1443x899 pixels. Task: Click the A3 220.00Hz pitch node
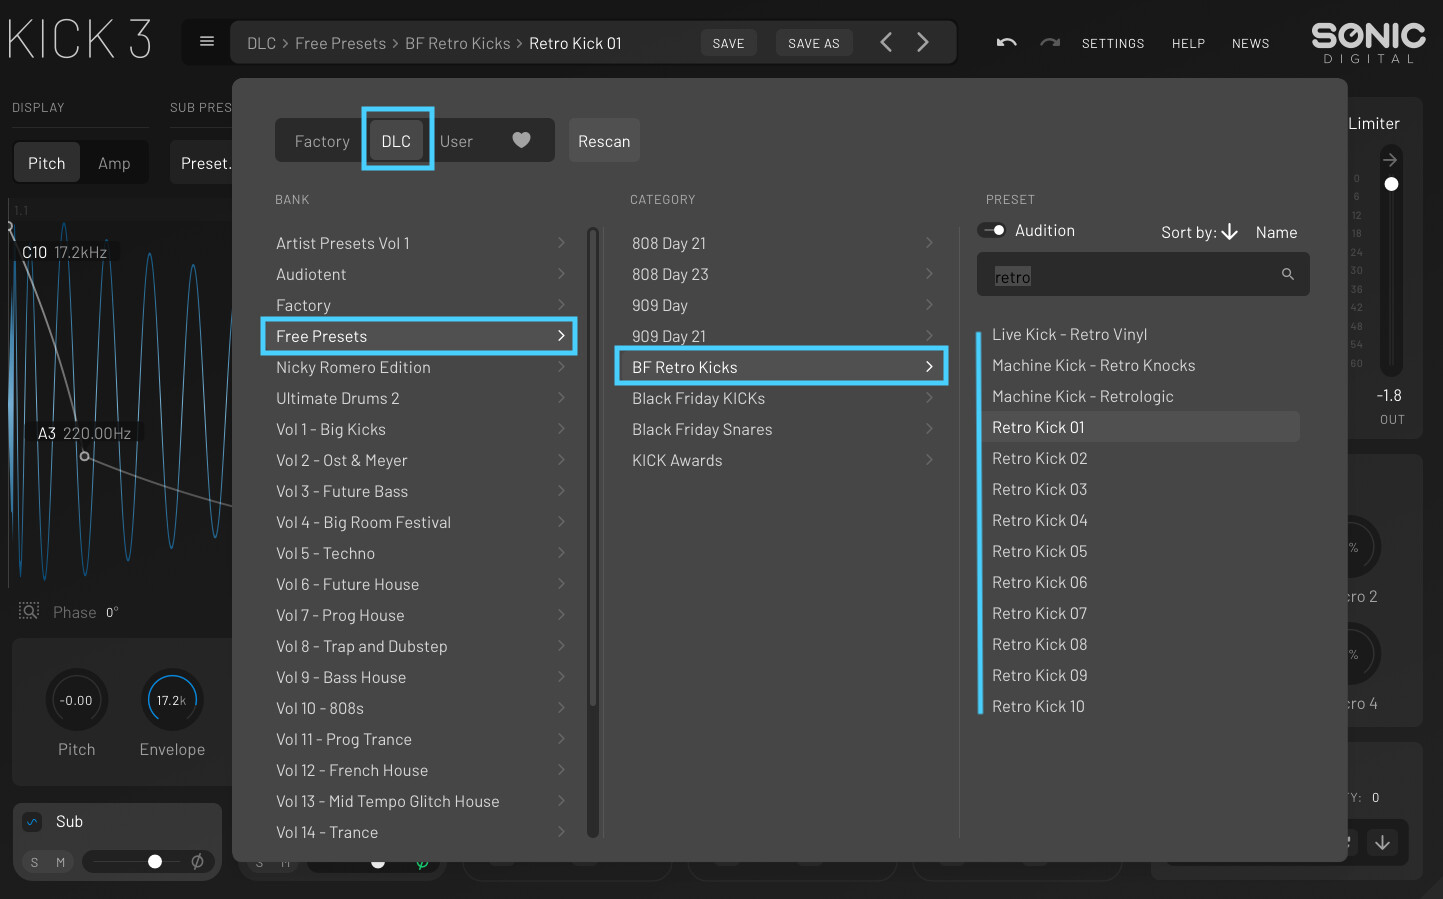pos(85,456)
